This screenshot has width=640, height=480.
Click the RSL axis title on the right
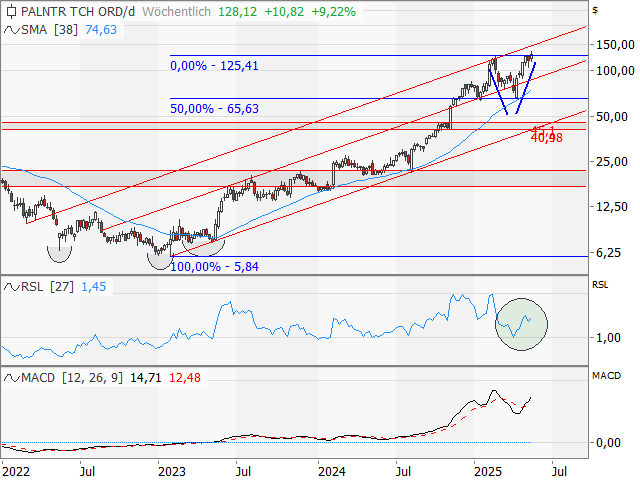pos(600,284)
